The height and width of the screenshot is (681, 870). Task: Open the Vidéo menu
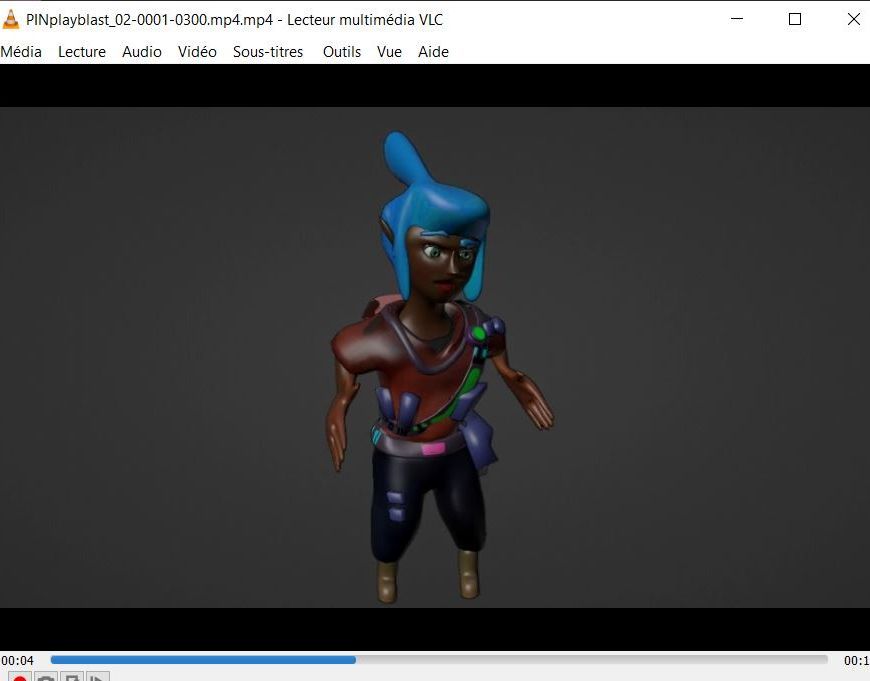(x=197, y=52)
